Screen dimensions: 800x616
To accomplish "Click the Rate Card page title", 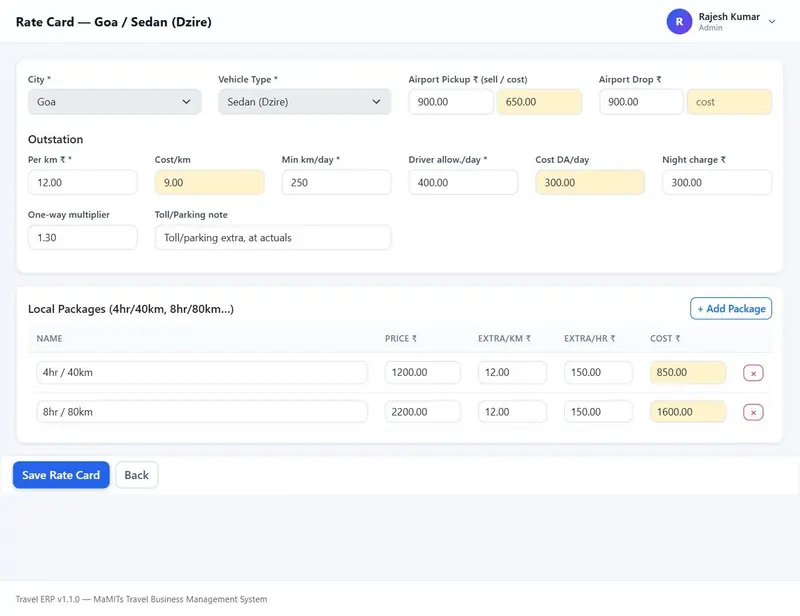I will click(114, 22).
